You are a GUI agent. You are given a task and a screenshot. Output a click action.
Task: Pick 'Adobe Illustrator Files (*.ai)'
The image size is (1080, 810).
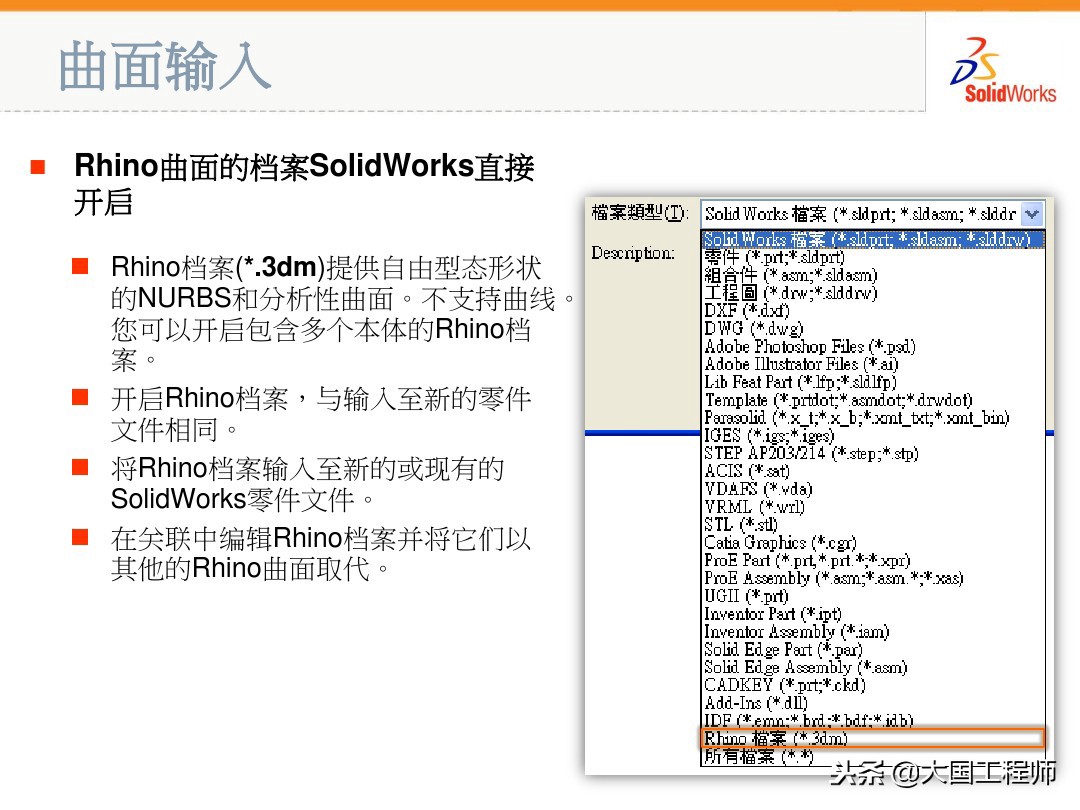(x=873, y=364)
